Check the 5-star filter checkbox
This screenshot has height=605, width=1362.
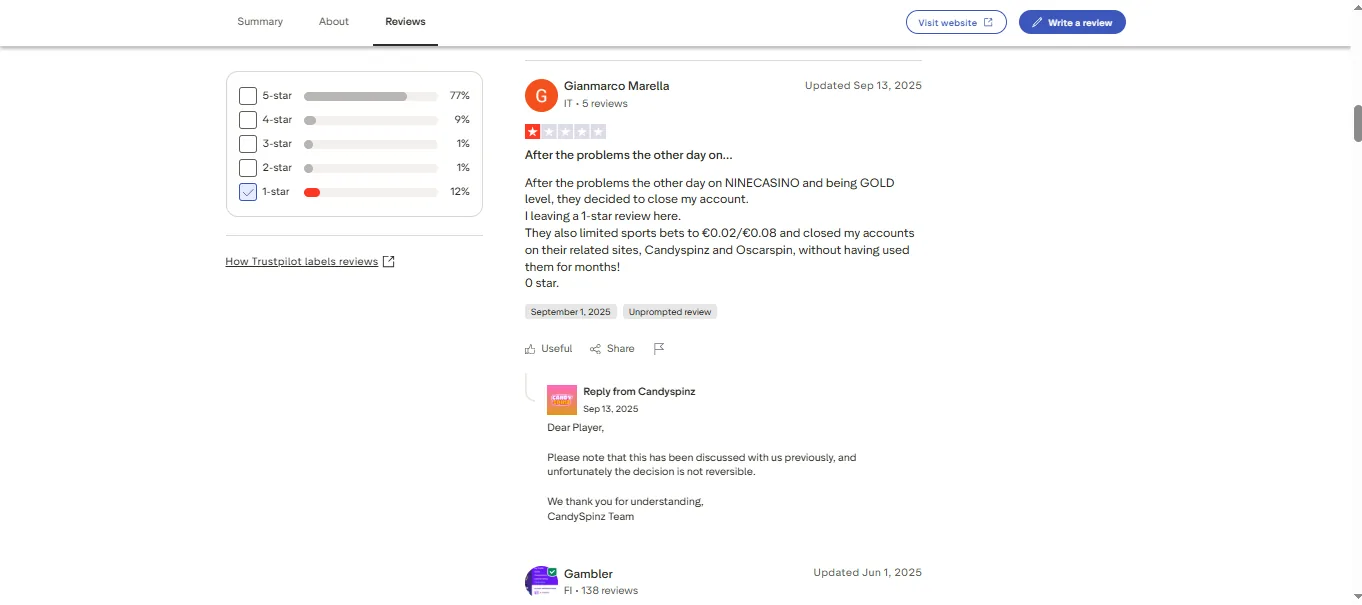point(248,96)
